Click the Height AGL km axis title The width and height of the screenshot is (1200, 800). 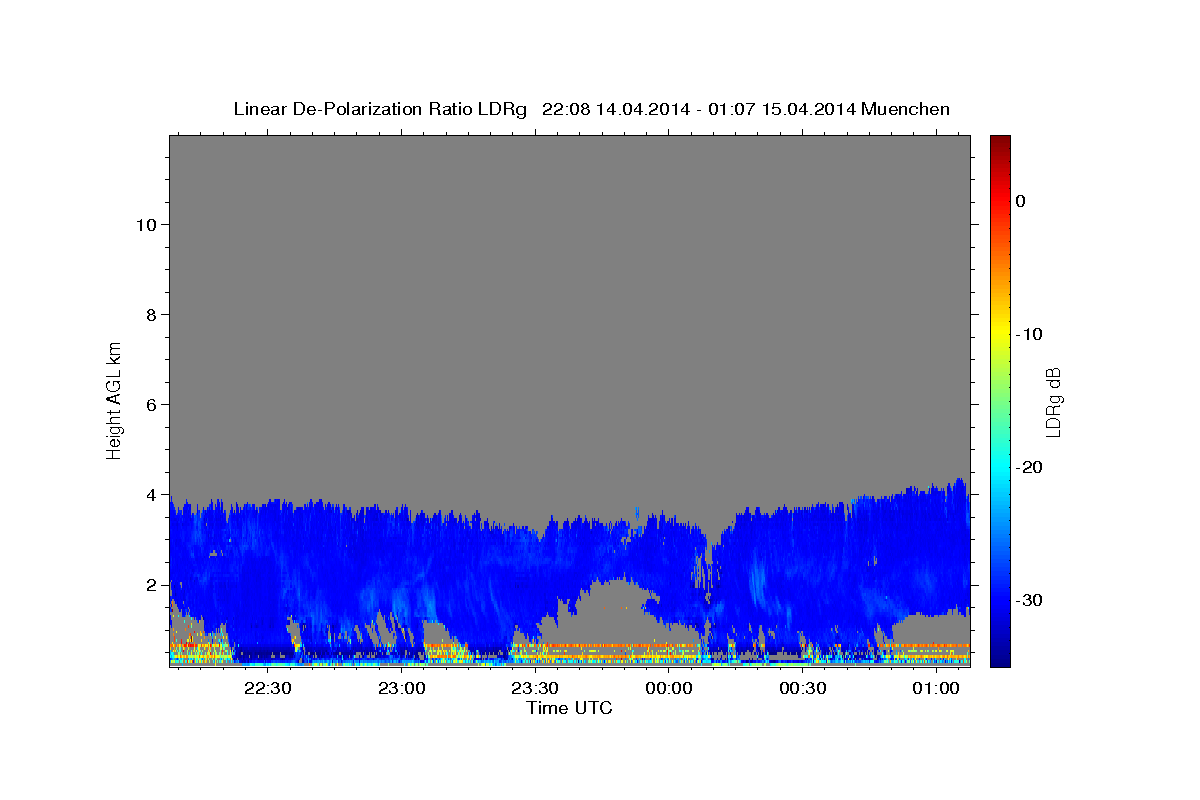click(114, 400)
